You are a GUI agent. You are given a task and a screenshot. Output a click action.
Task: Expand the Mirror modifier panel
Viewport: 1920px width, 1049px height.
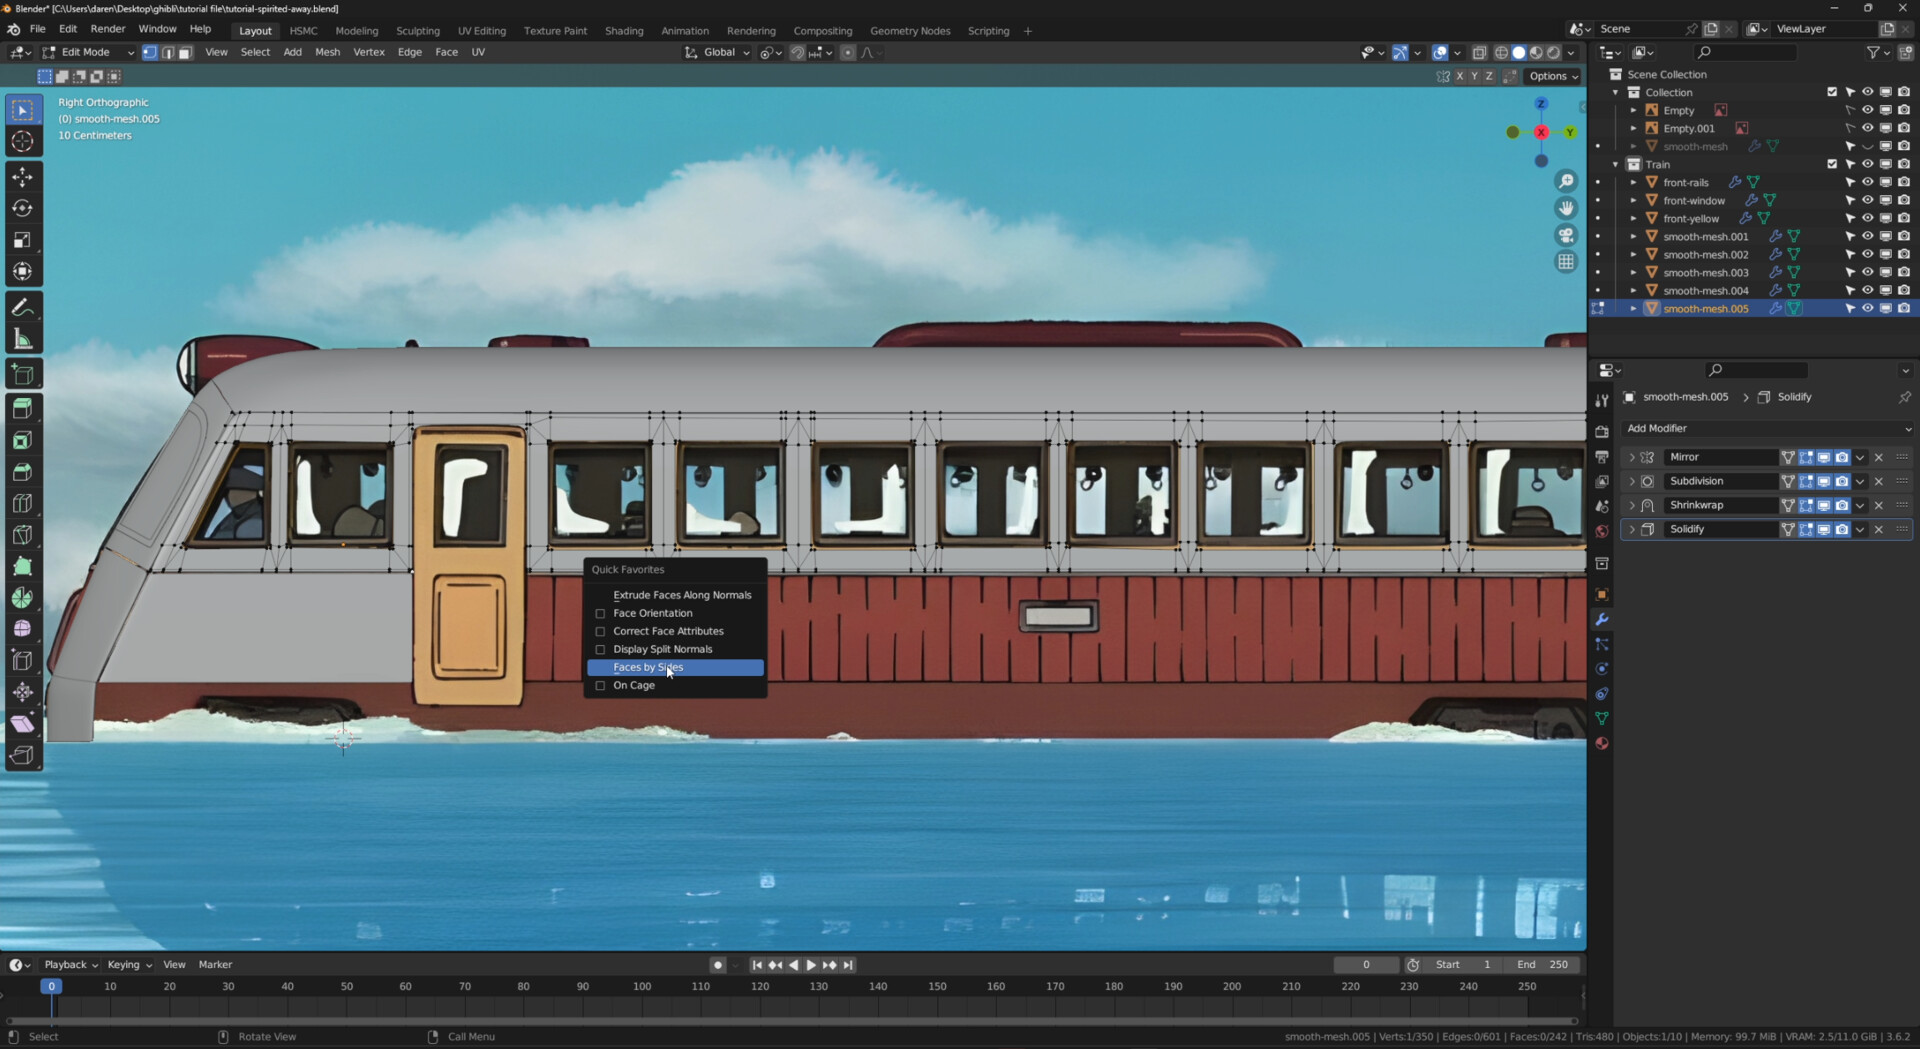click(x=1632, y=457)
